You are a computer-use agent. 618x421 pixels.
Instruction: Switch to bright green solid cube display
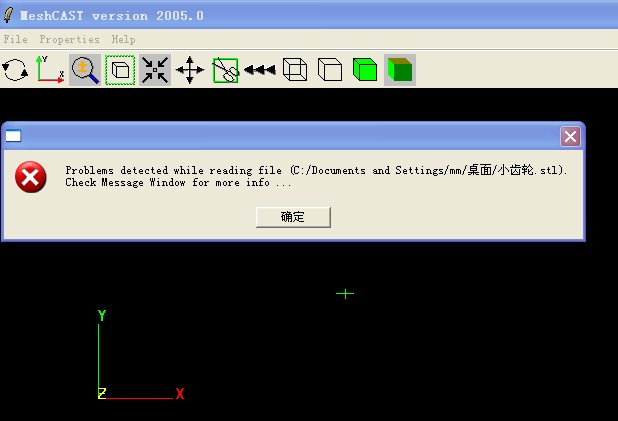tap(365, 69)
